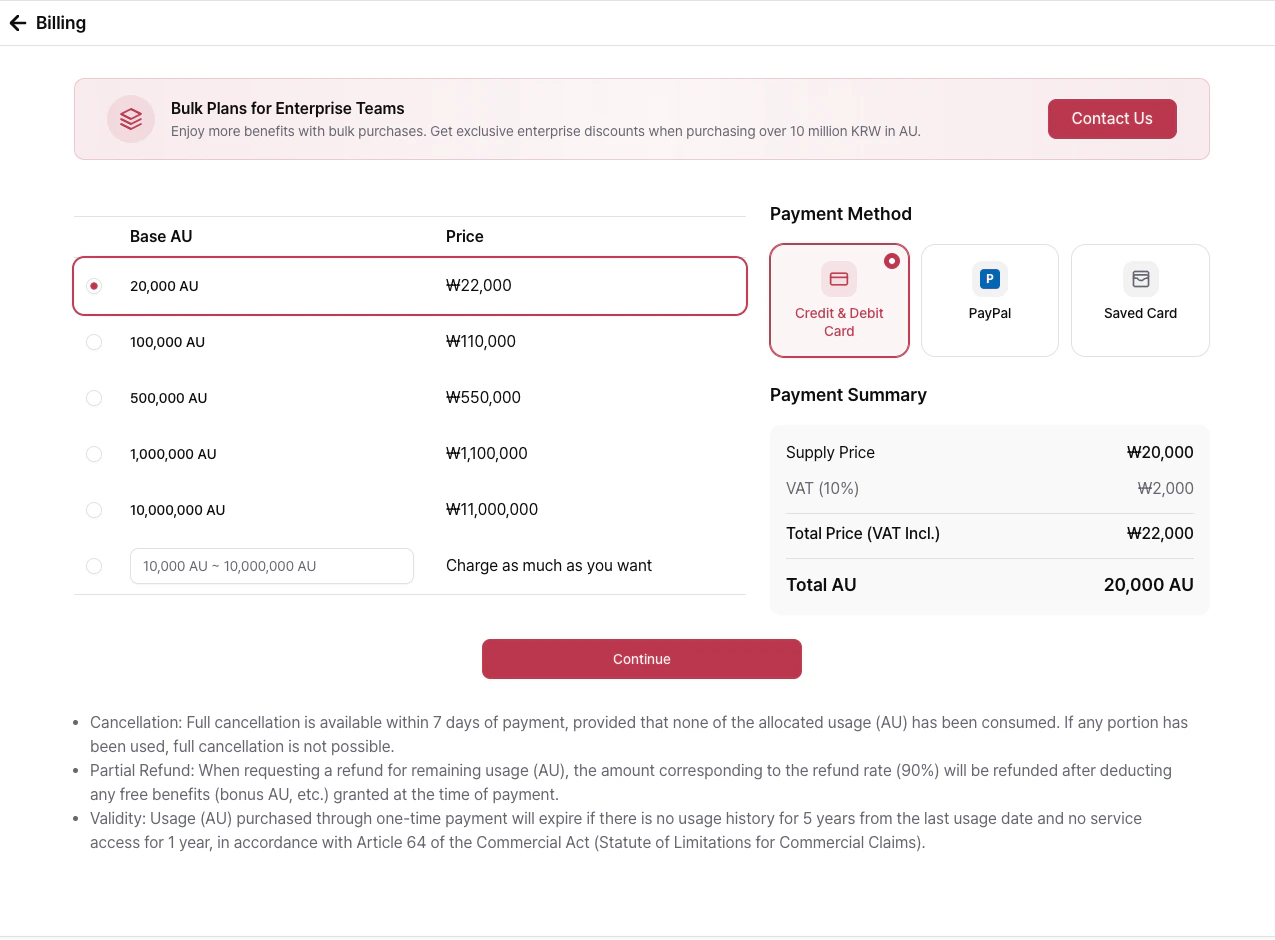Click the PayPal logo icon
The width and height of the screenshot is (1275, 940).
pyautogui.click(x=989, y=279)
